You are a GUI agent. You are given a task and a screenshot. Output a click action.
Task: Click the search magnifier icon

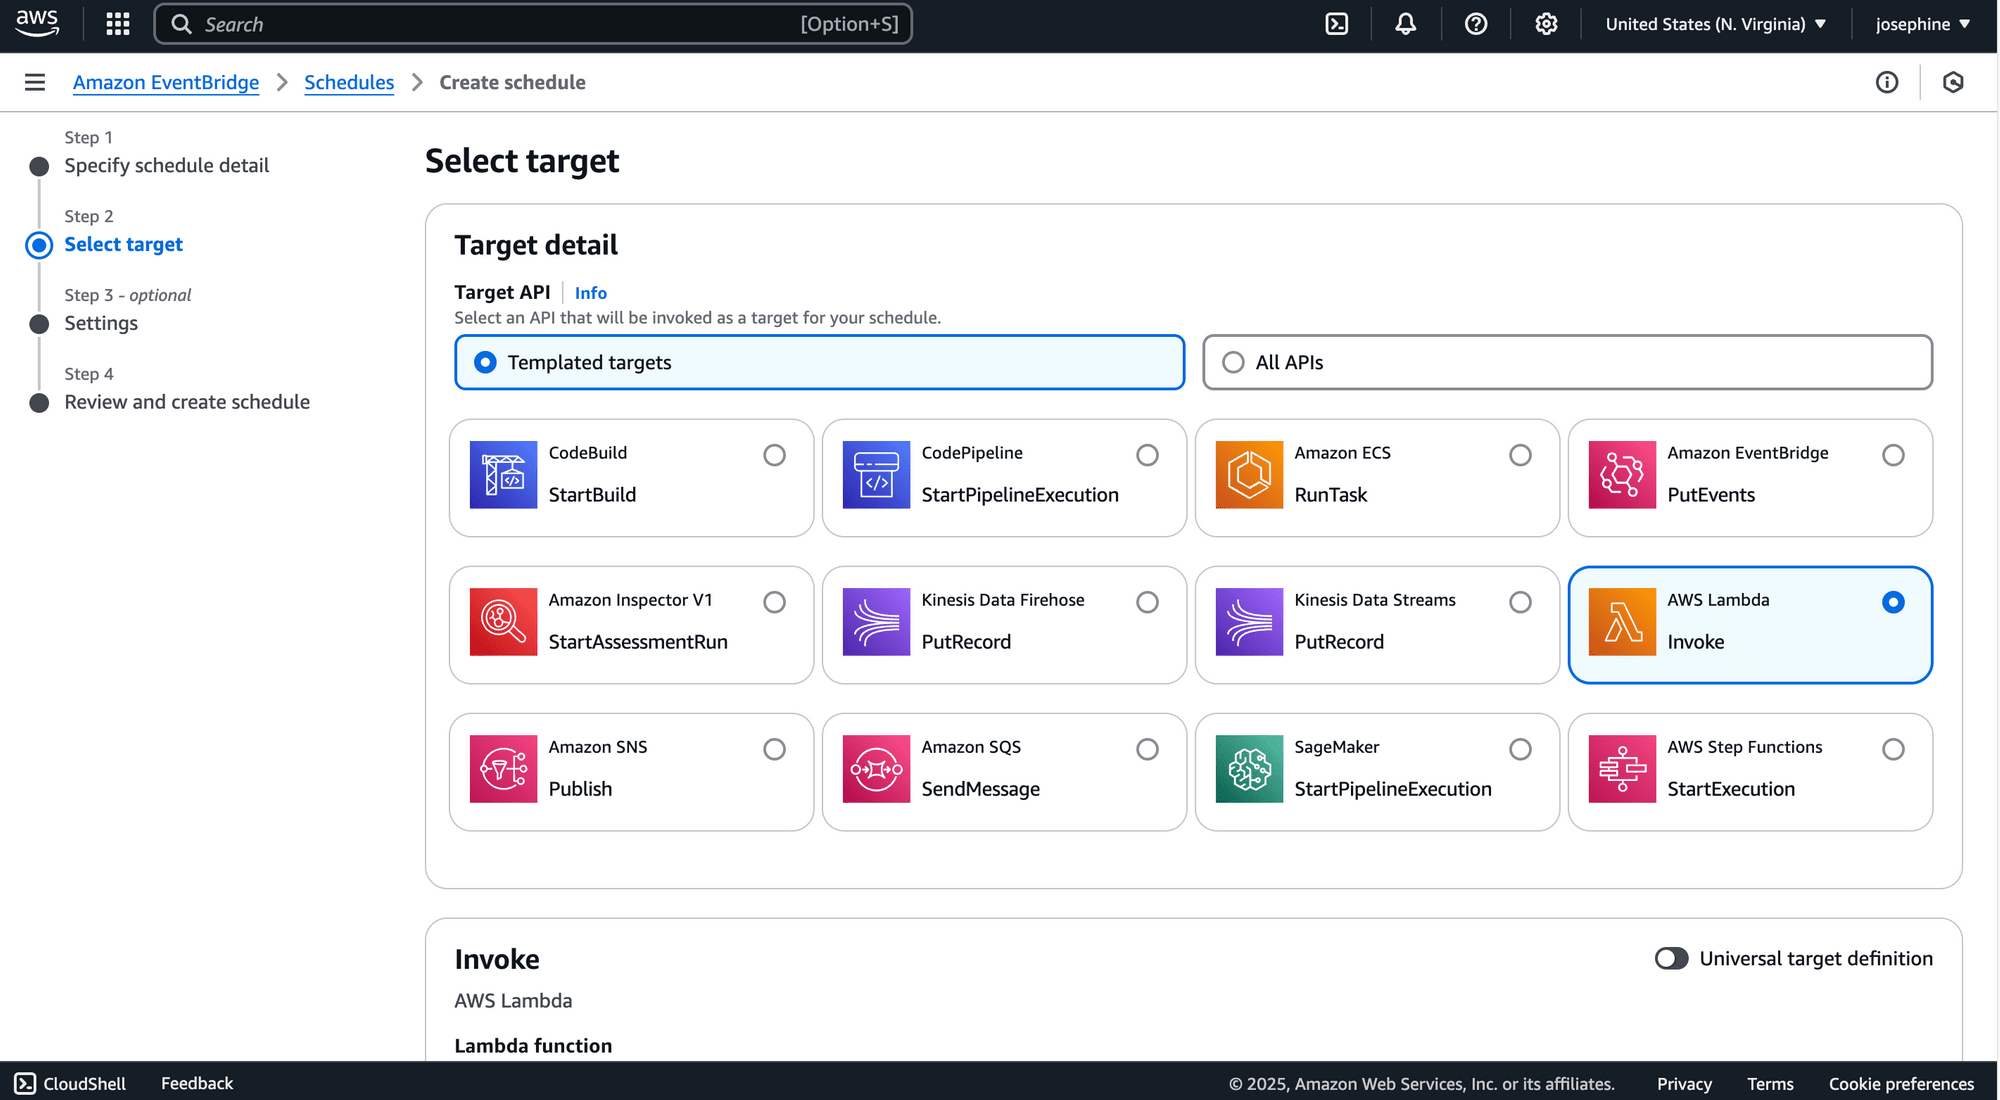[181, 24]
